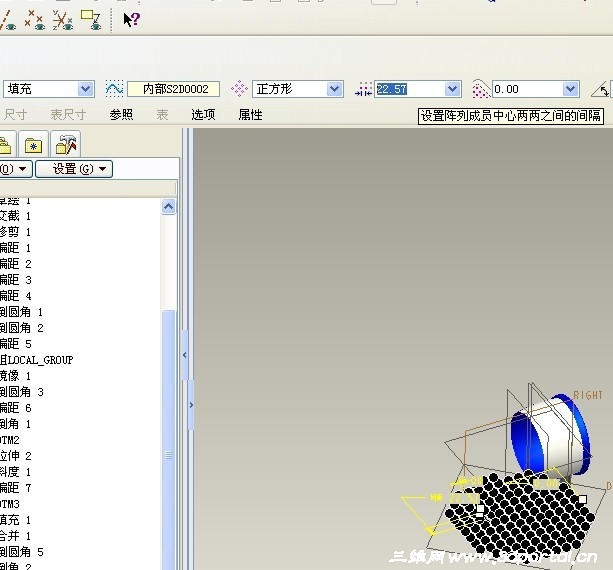Click model tree scroll up arrow
This screenshot has width=613, height=570.
(x=168, y=206)
